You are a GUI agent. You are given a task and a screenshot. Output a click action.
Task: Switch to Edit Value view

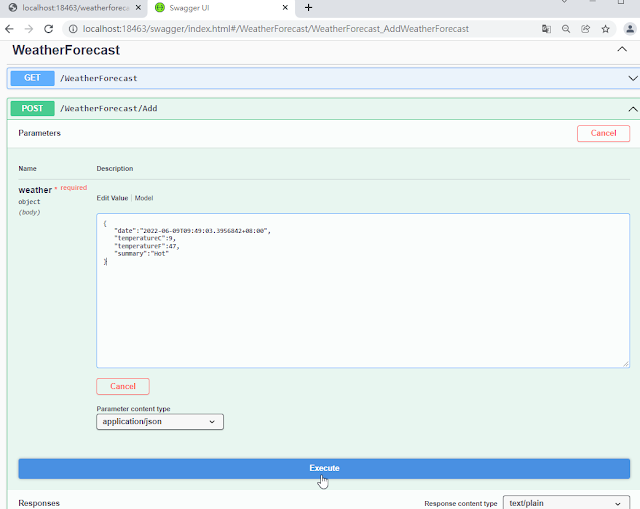[x=112, y=198]
